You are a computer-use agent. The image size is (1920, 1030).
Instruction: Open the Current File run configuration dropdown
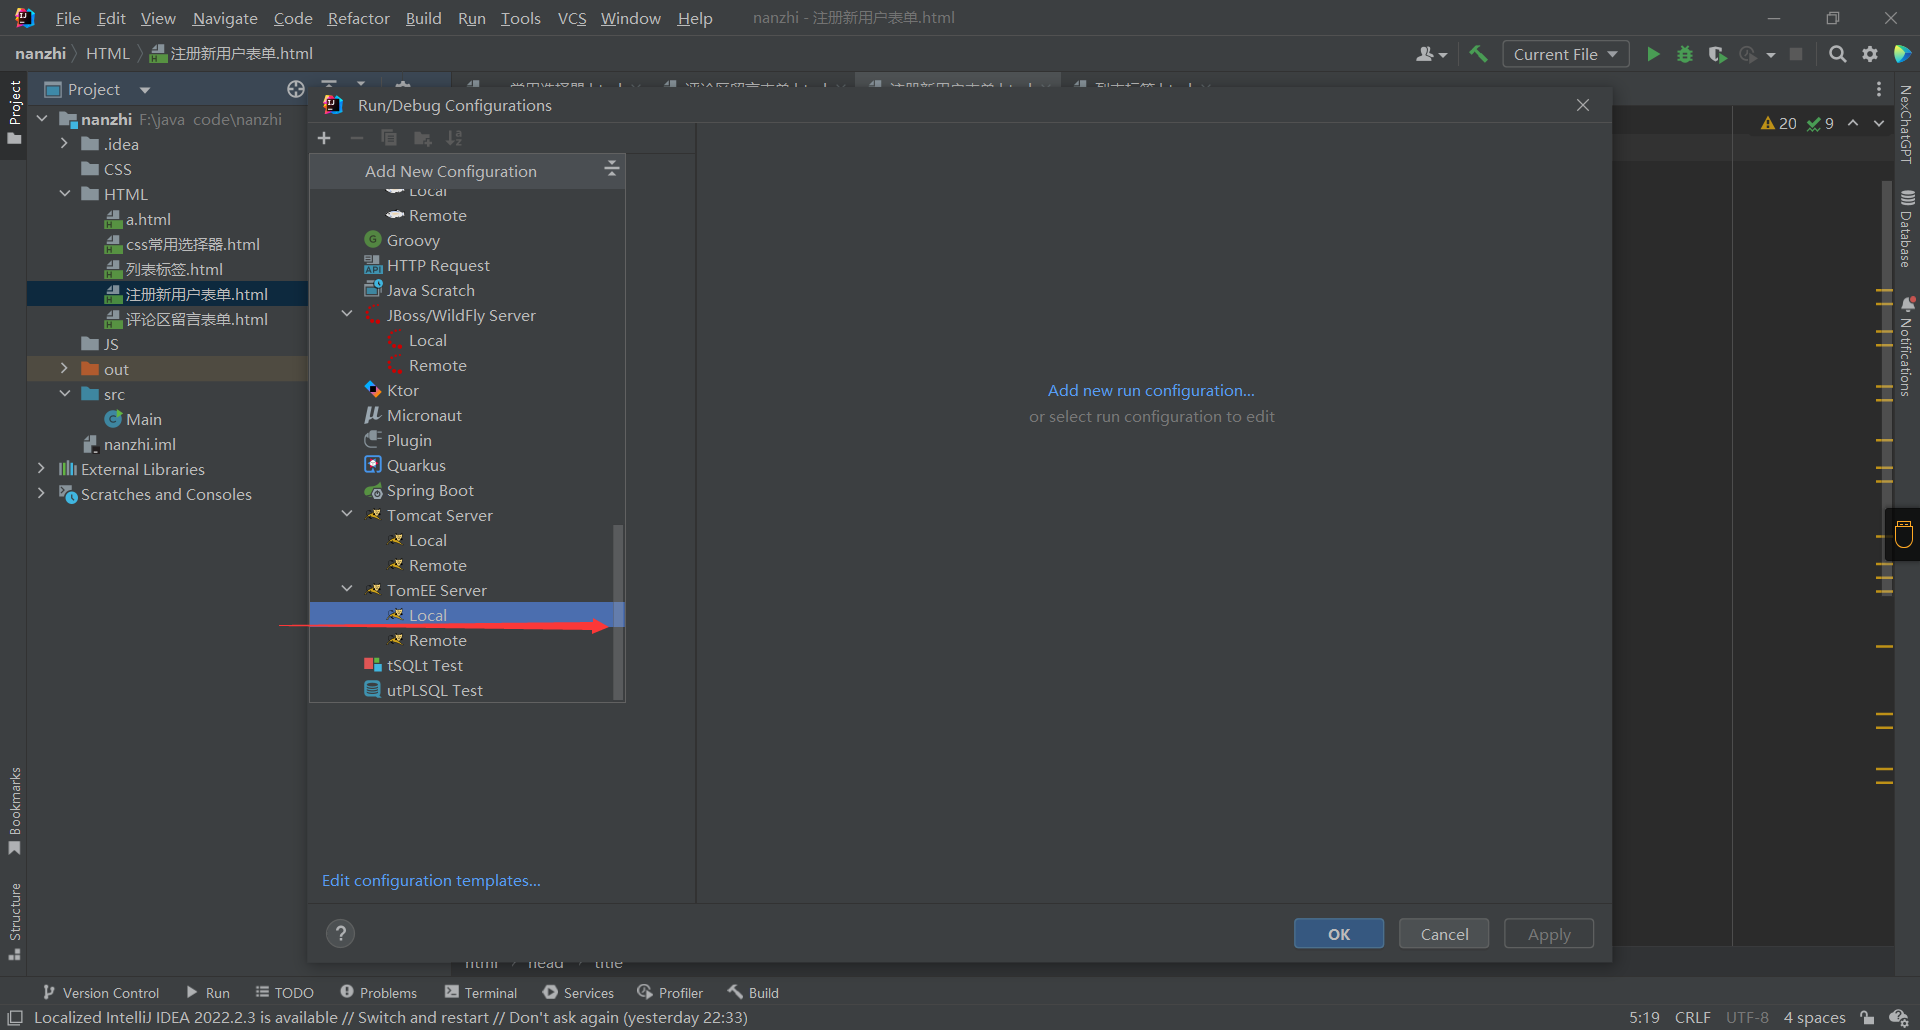coord(1565,54)
